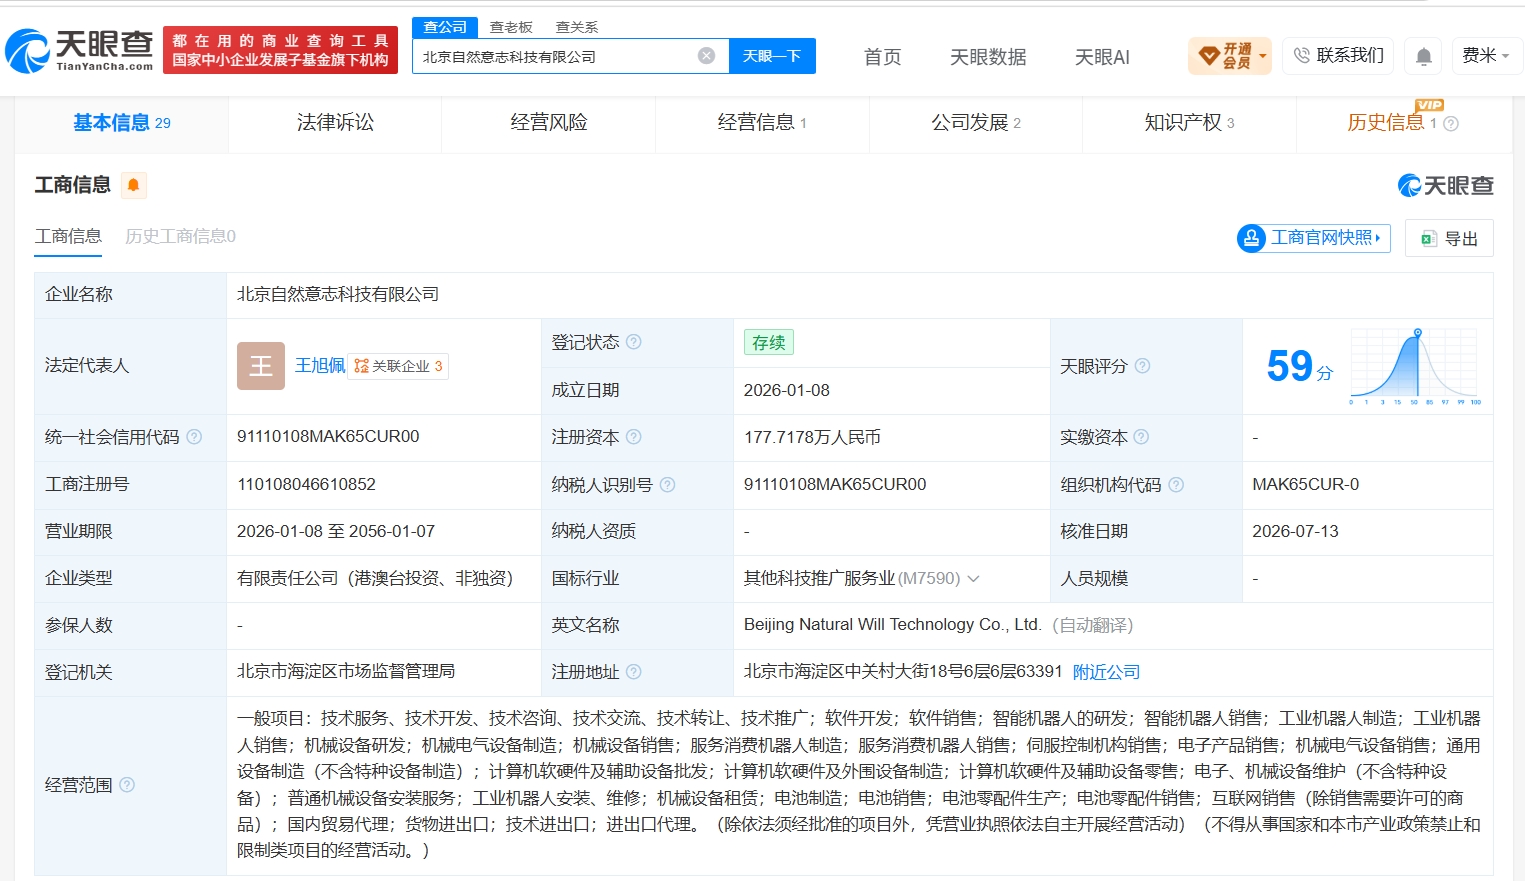Switch to 知识产权 tab
The image size is (1525, 881).
(x=1189, y=123)
